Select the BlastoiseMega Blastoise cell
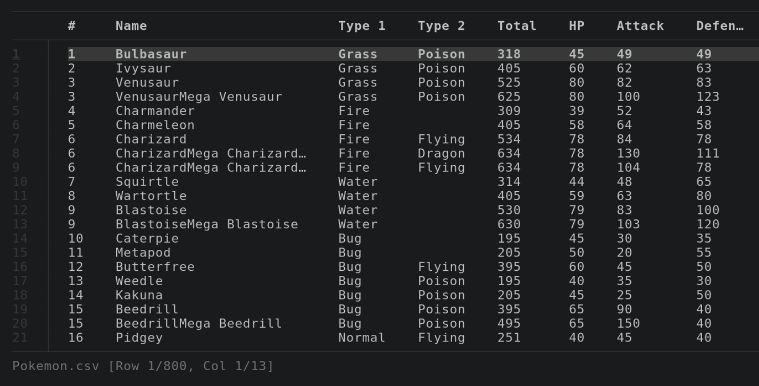The width and height of the screenshot is (759, 386). click(207, 224)
